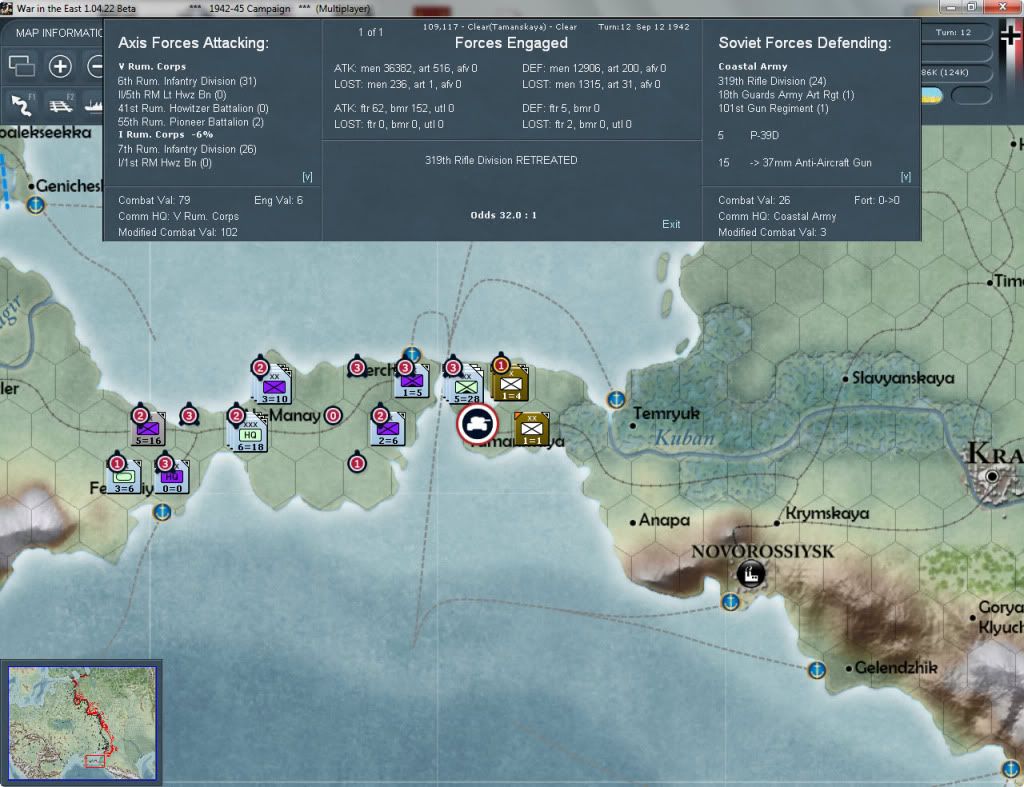
Task: Click the Anapa town label
Action: (664, 521)
